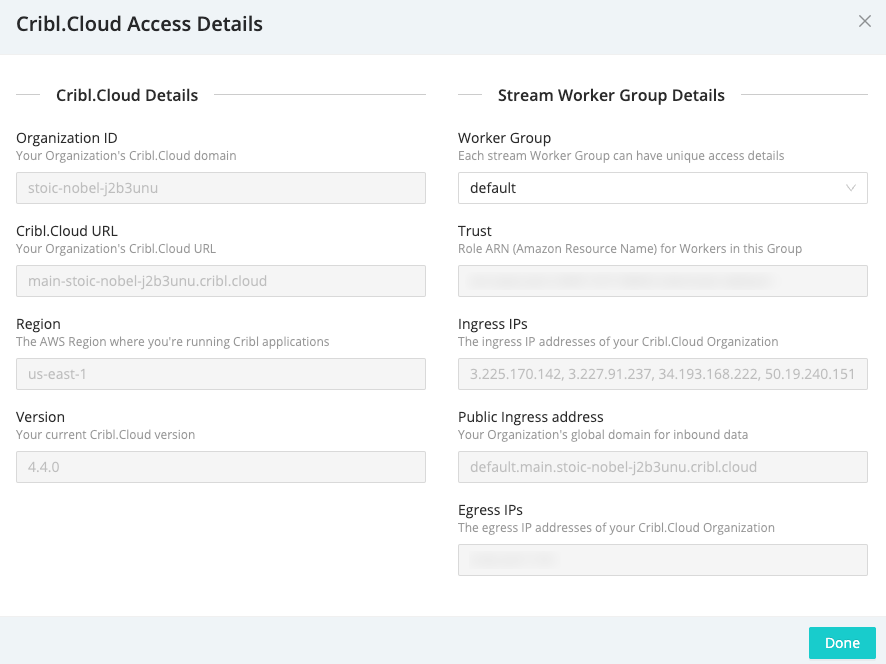The height and width of the screenshot is (664, 886).
Task: Select the Public Ingress address value
Action: click(662, 467)
